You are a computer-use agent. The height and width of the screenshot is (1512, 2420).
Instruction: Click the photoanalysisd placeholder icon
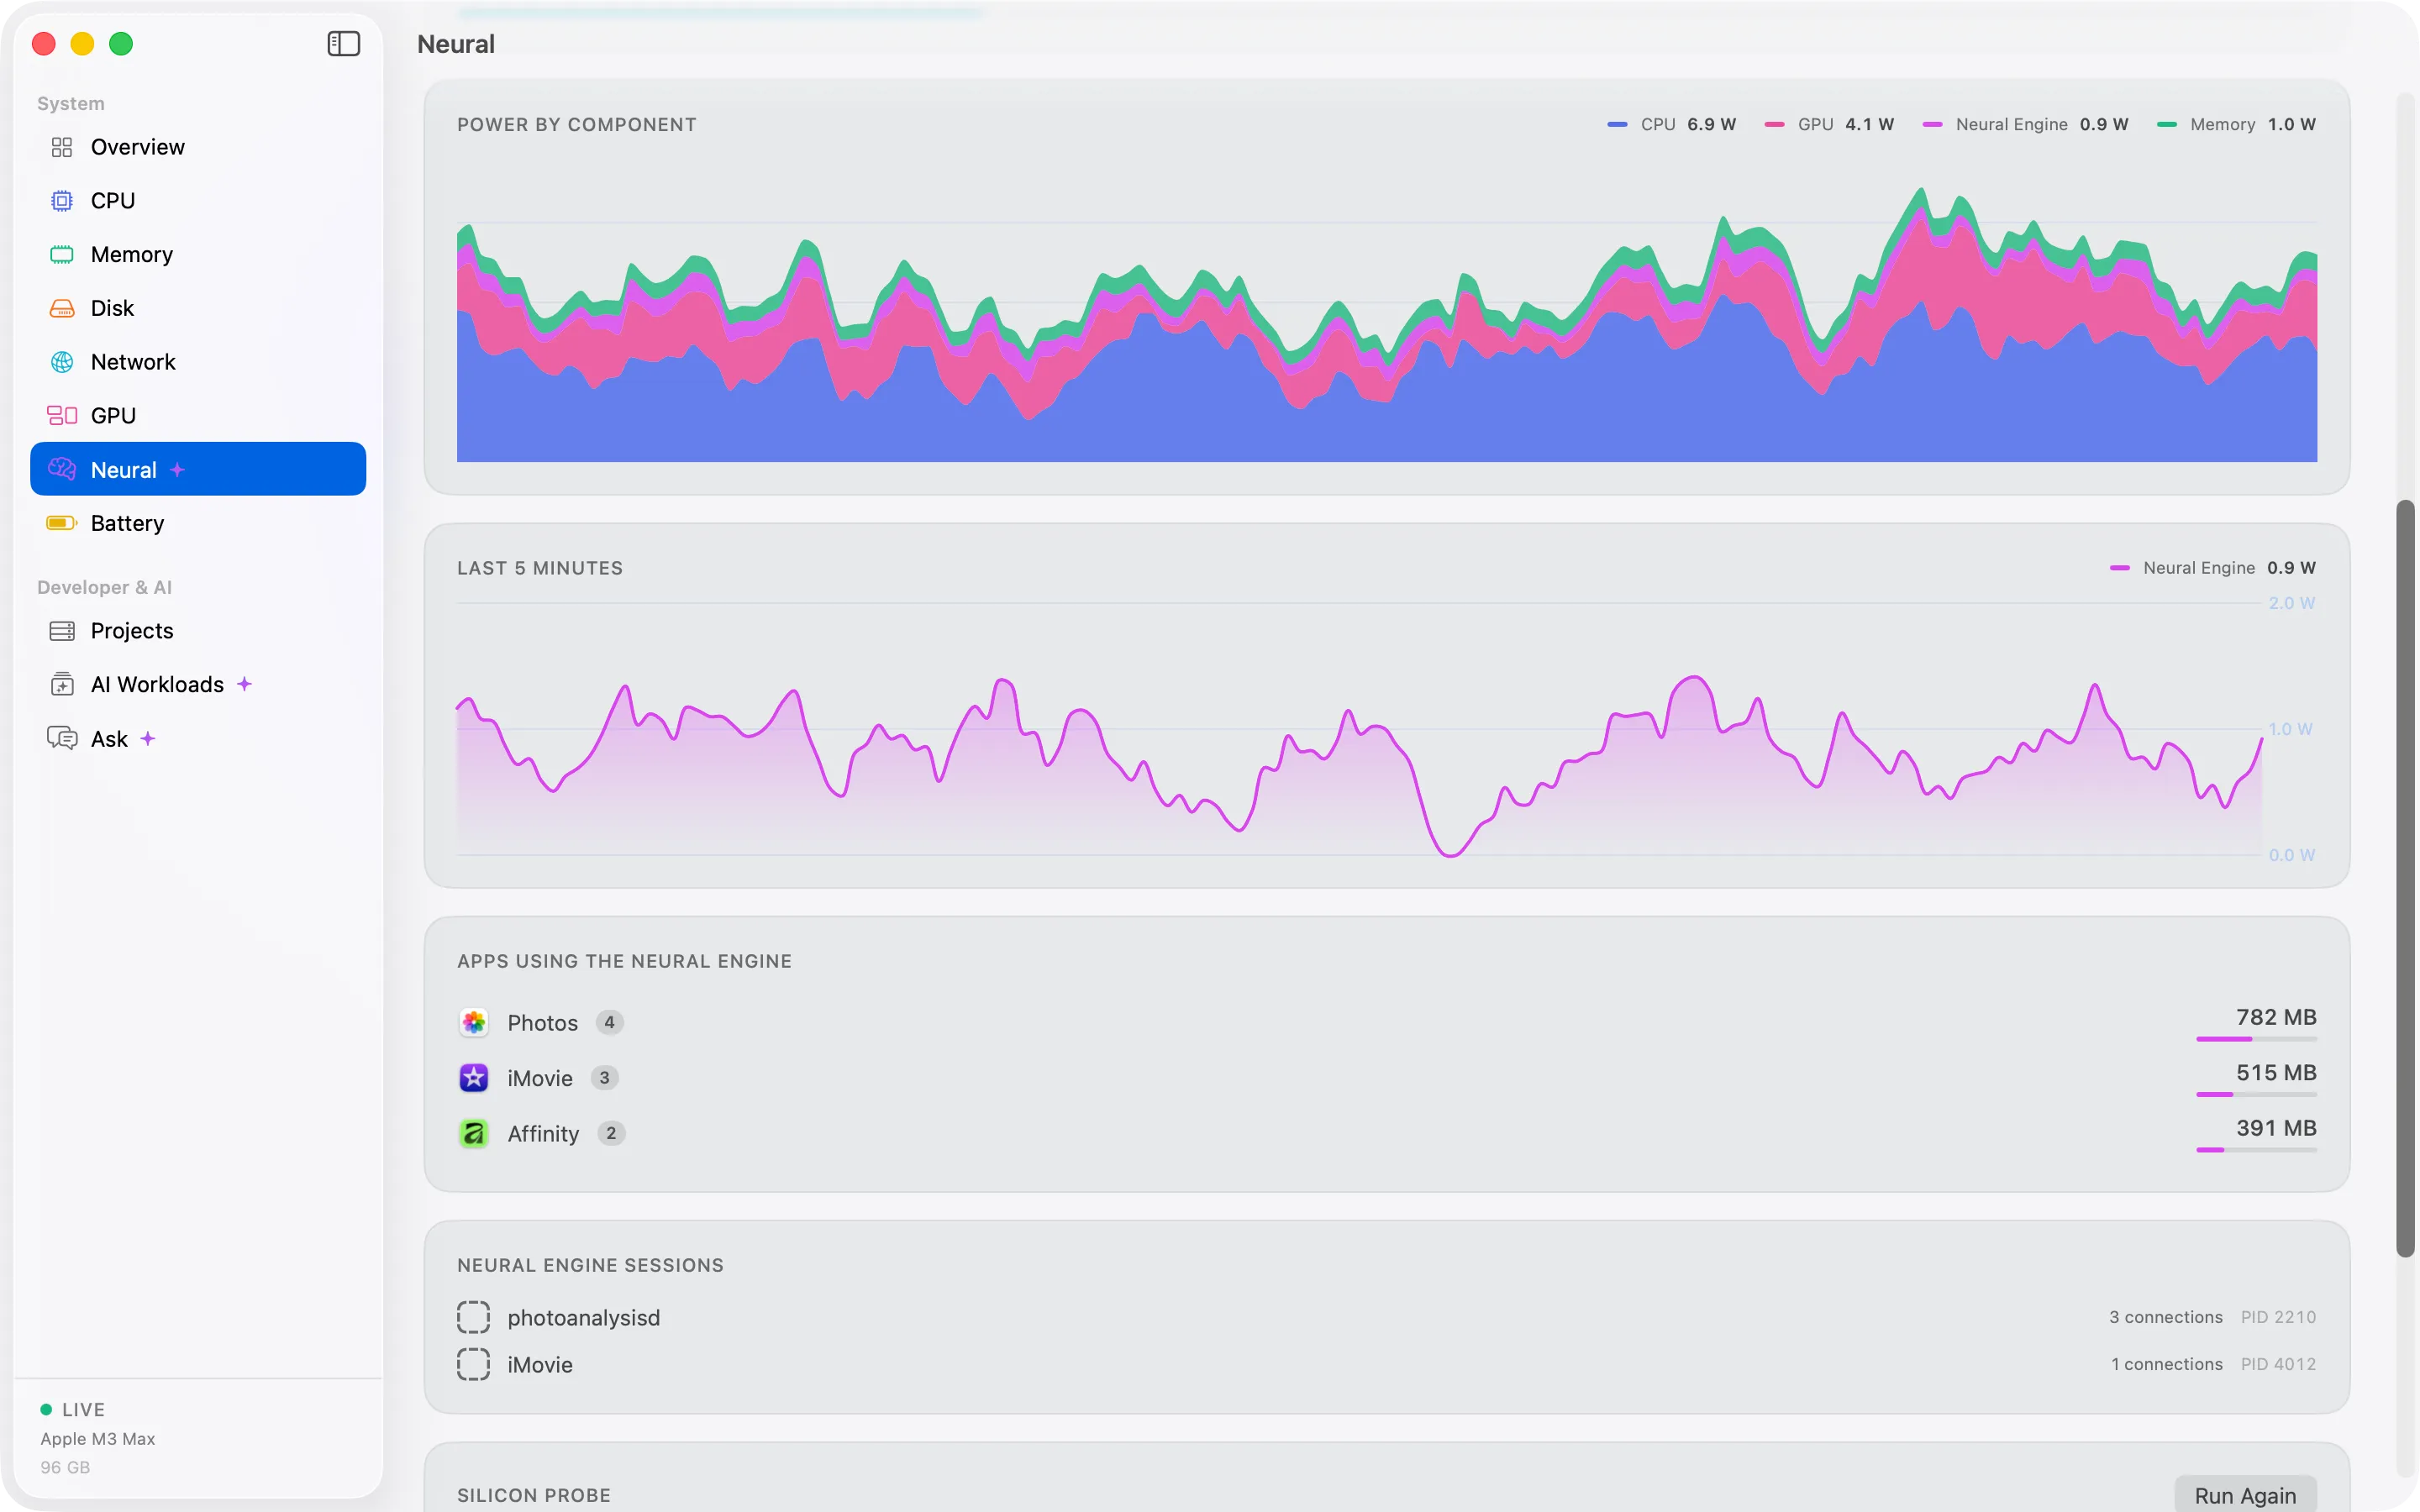click(x=473, y=1317)
